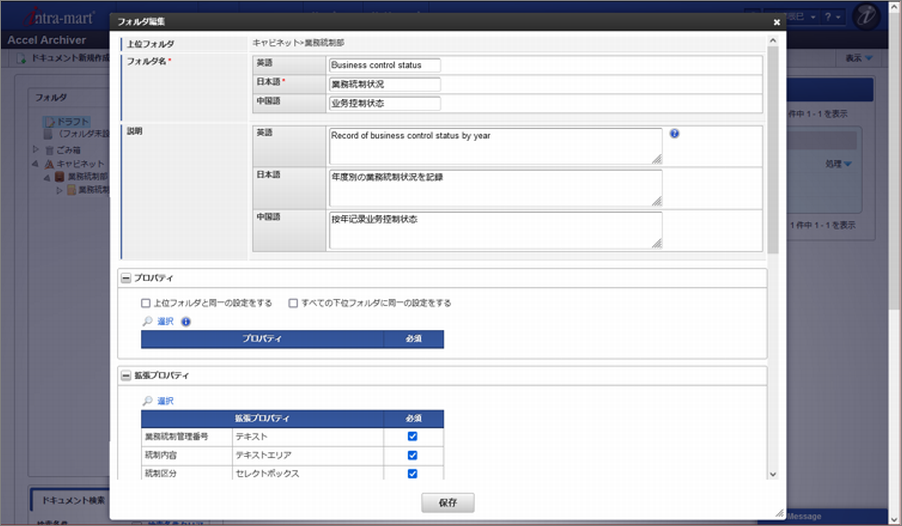Open help menu in background header

(832, 17)
